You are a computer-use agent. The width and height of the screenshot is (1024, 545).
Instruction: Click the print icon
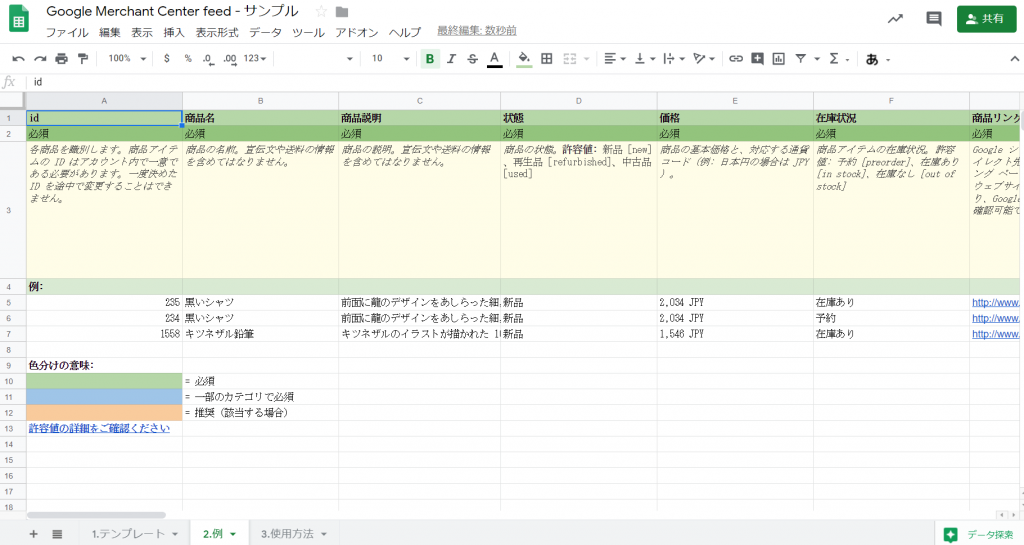click(x=61, y=59)
